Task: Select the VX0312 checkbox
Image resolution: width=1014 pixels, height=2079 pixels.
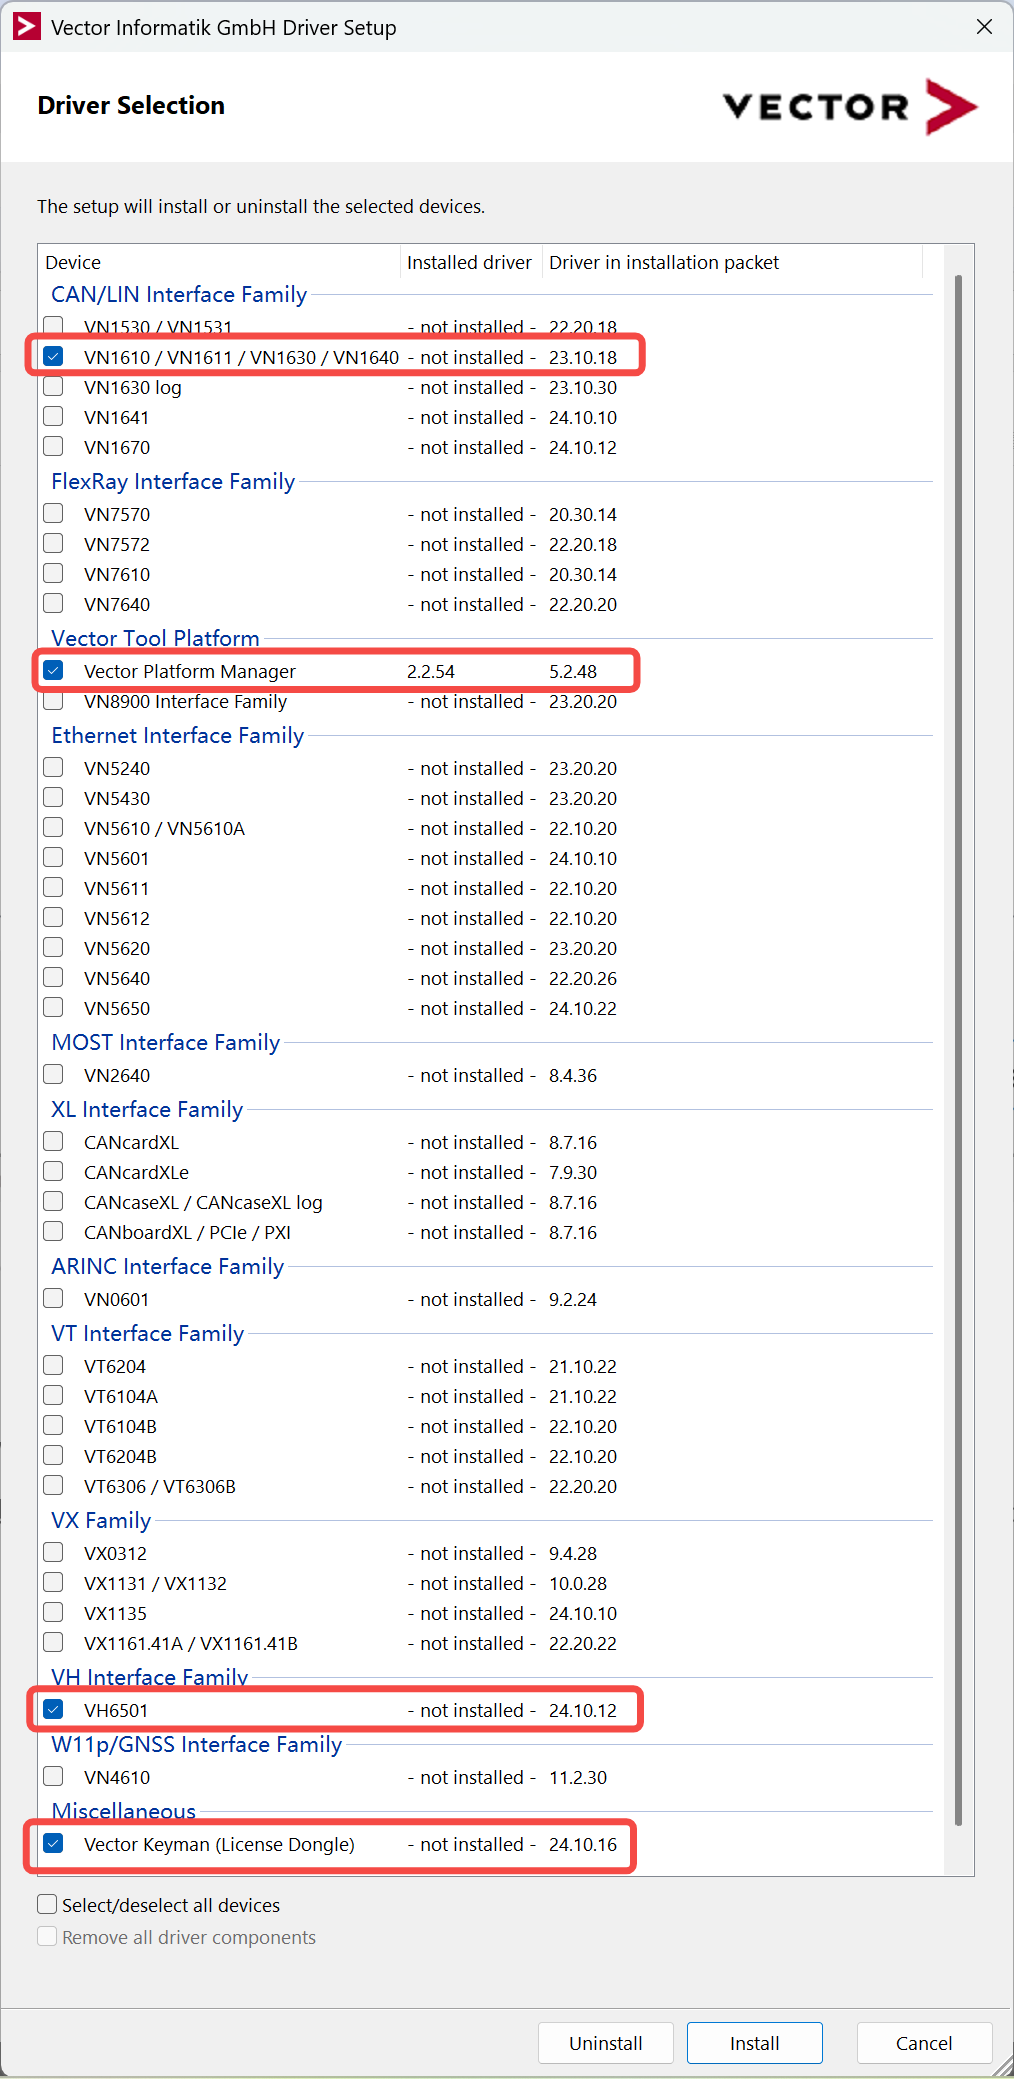Action: 54,1552
